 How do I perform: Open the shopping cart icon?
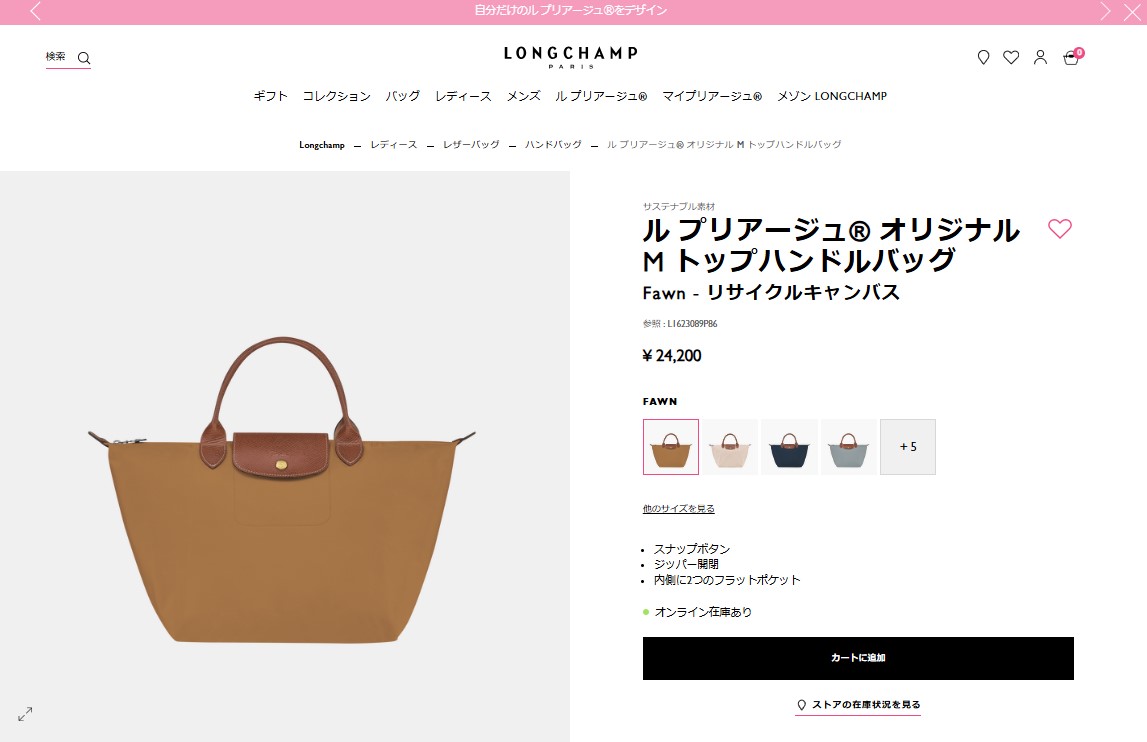1071,58
